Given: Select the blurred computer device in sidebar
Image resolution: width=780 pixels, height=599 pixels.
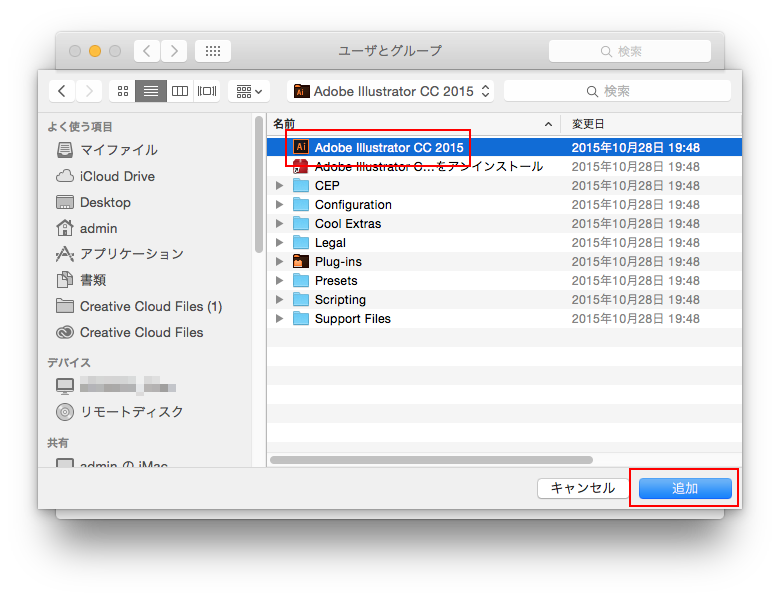Looking at the screenshot, I should [116, 386].
